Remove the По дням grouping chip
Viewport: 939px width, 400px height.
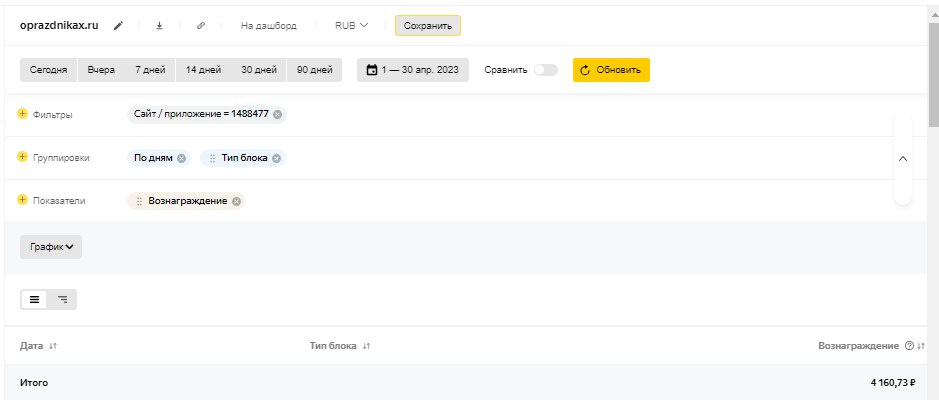tap(181, 158)
